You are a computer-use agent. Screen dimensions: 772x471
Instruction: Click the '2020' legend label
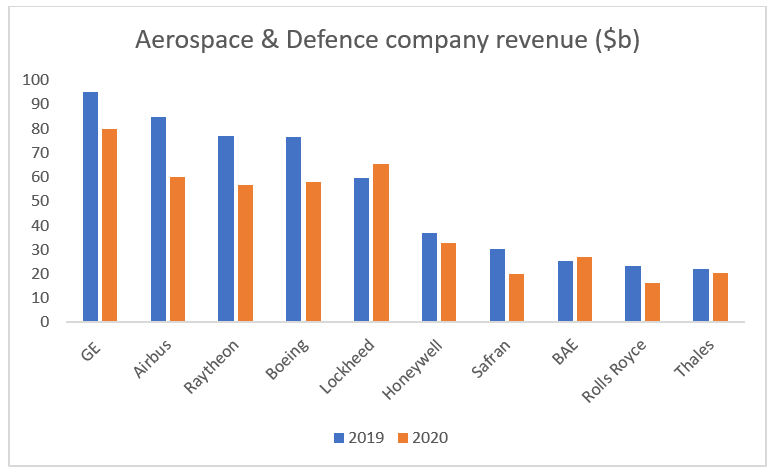point(430,438)
